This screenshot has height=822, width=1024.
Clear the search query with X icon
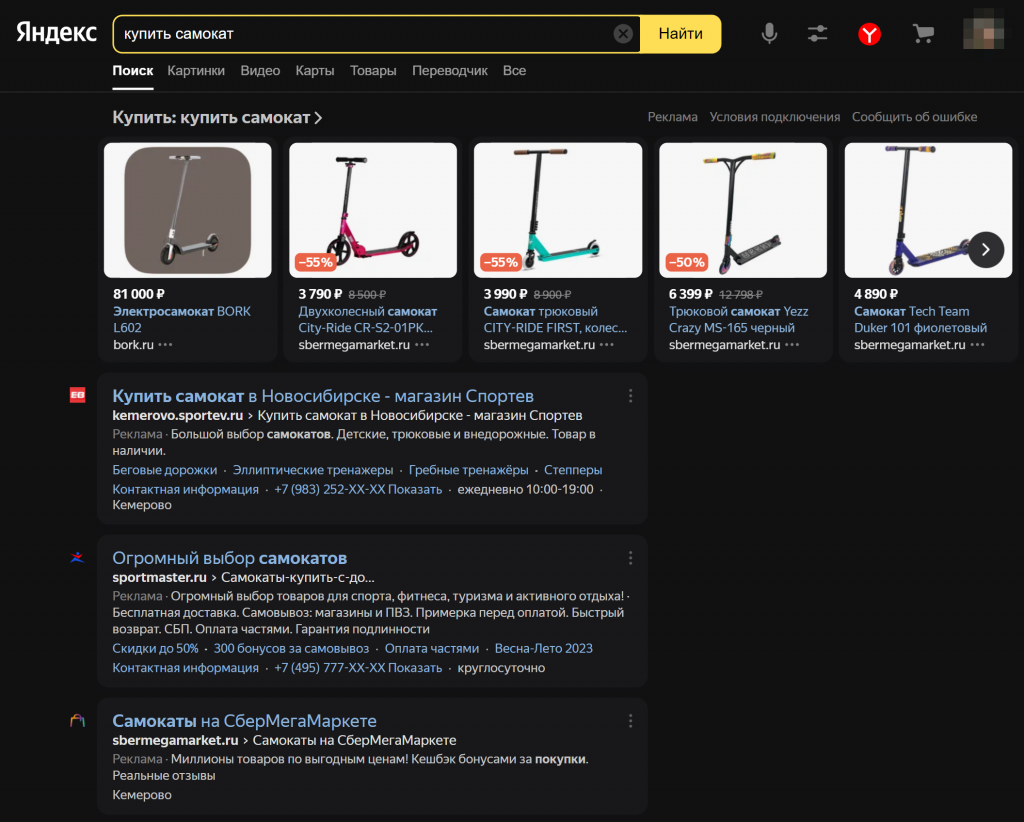pyautogui.click(x=623, y=33)
